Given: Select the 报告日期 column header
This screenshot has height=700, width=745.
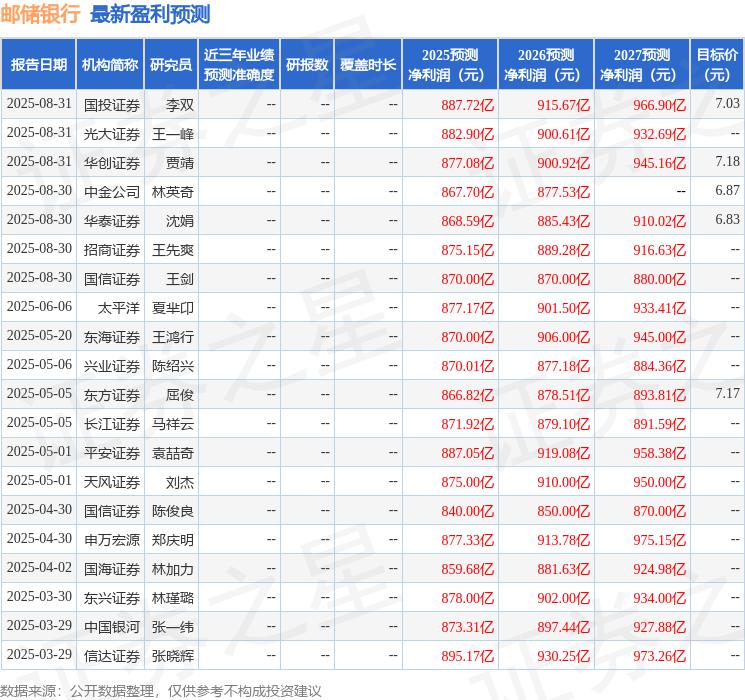Looking at the screenshot, I should tap(38, 65).
